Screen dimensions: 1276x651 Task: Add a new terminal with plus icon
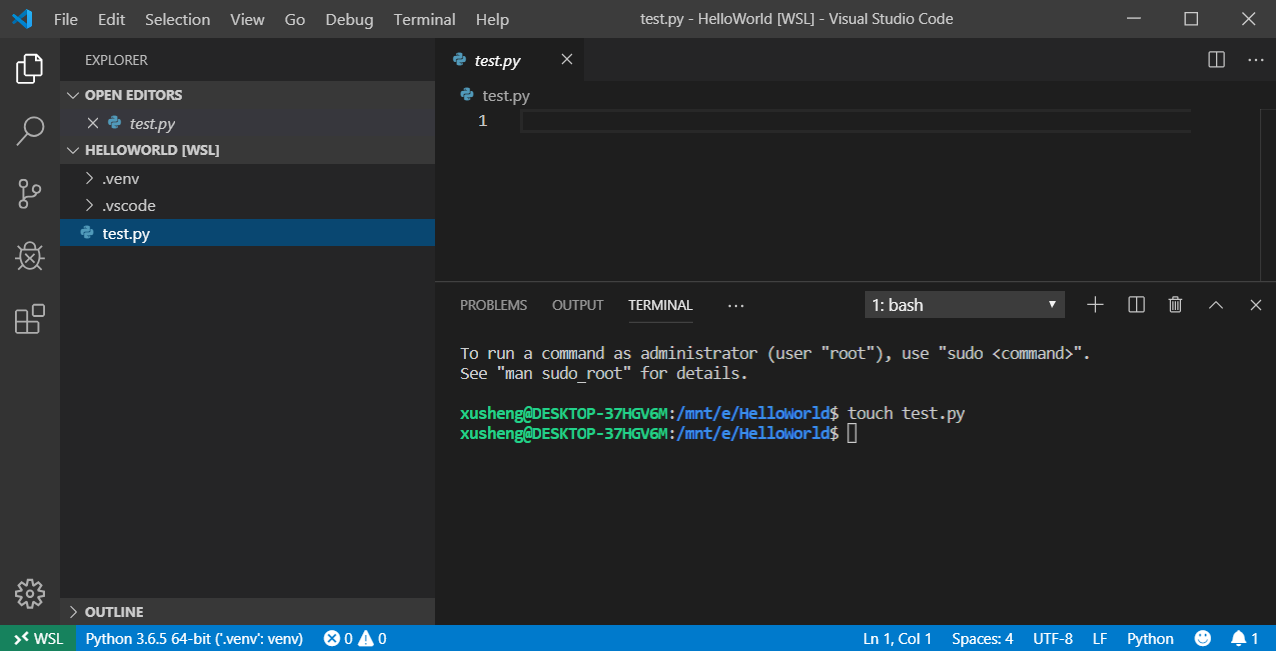coord(1095,305)
